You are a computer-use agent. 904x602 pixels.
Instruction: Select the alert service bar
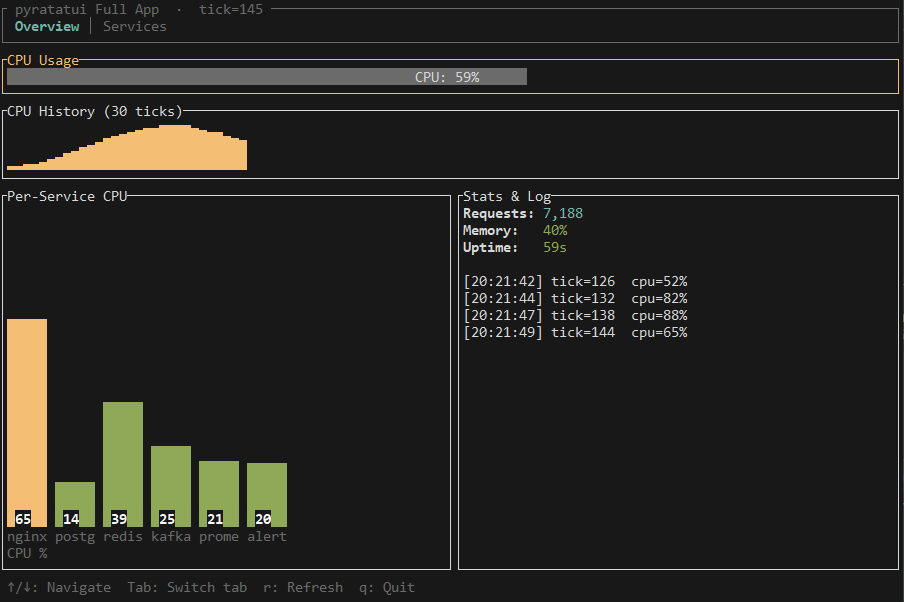pos(267,494)
